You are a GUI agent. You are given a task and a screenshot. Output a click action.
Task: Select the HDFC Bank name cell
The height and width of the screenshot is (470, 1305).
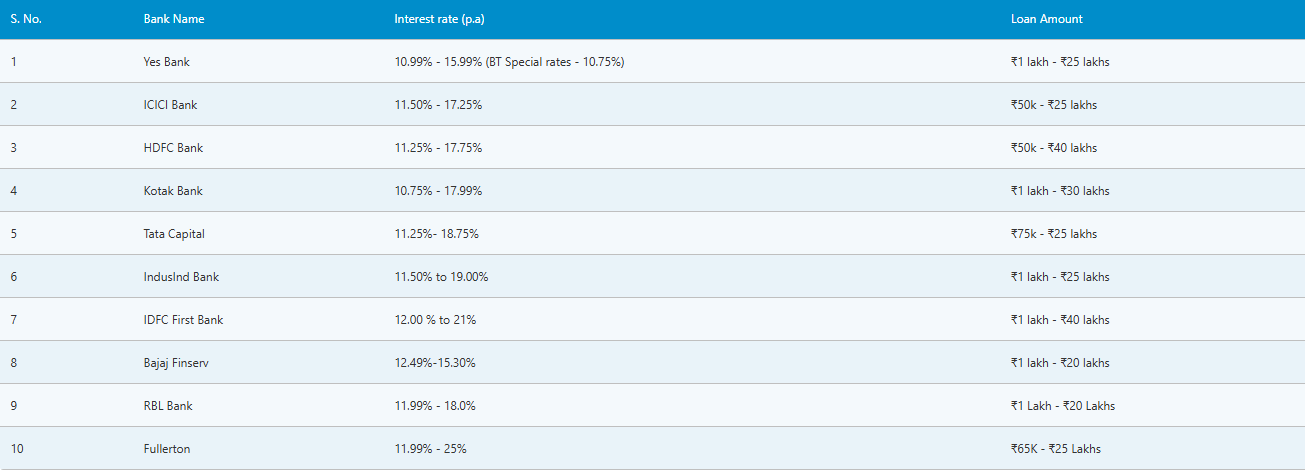pos(173,148)
